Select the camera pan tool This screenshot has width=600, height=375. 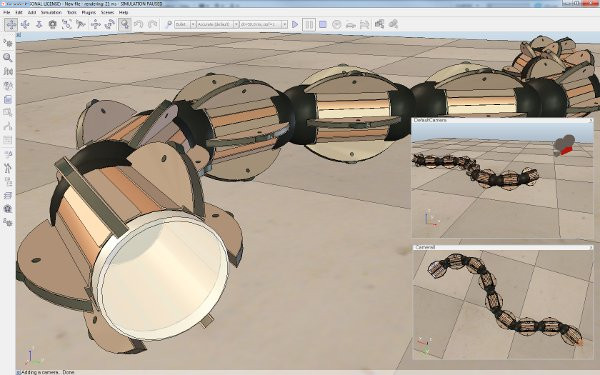click(11, 24)
